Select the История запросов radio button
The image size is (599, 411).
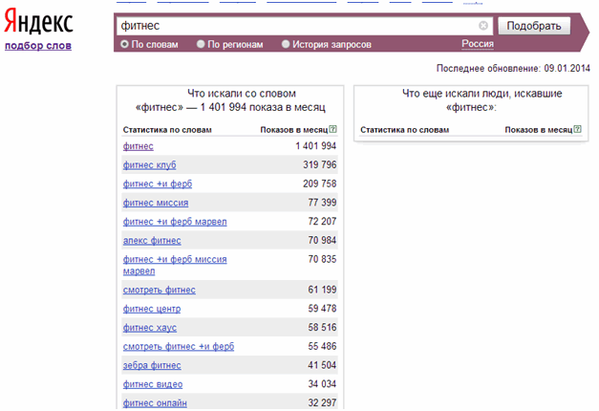(285, 44)
